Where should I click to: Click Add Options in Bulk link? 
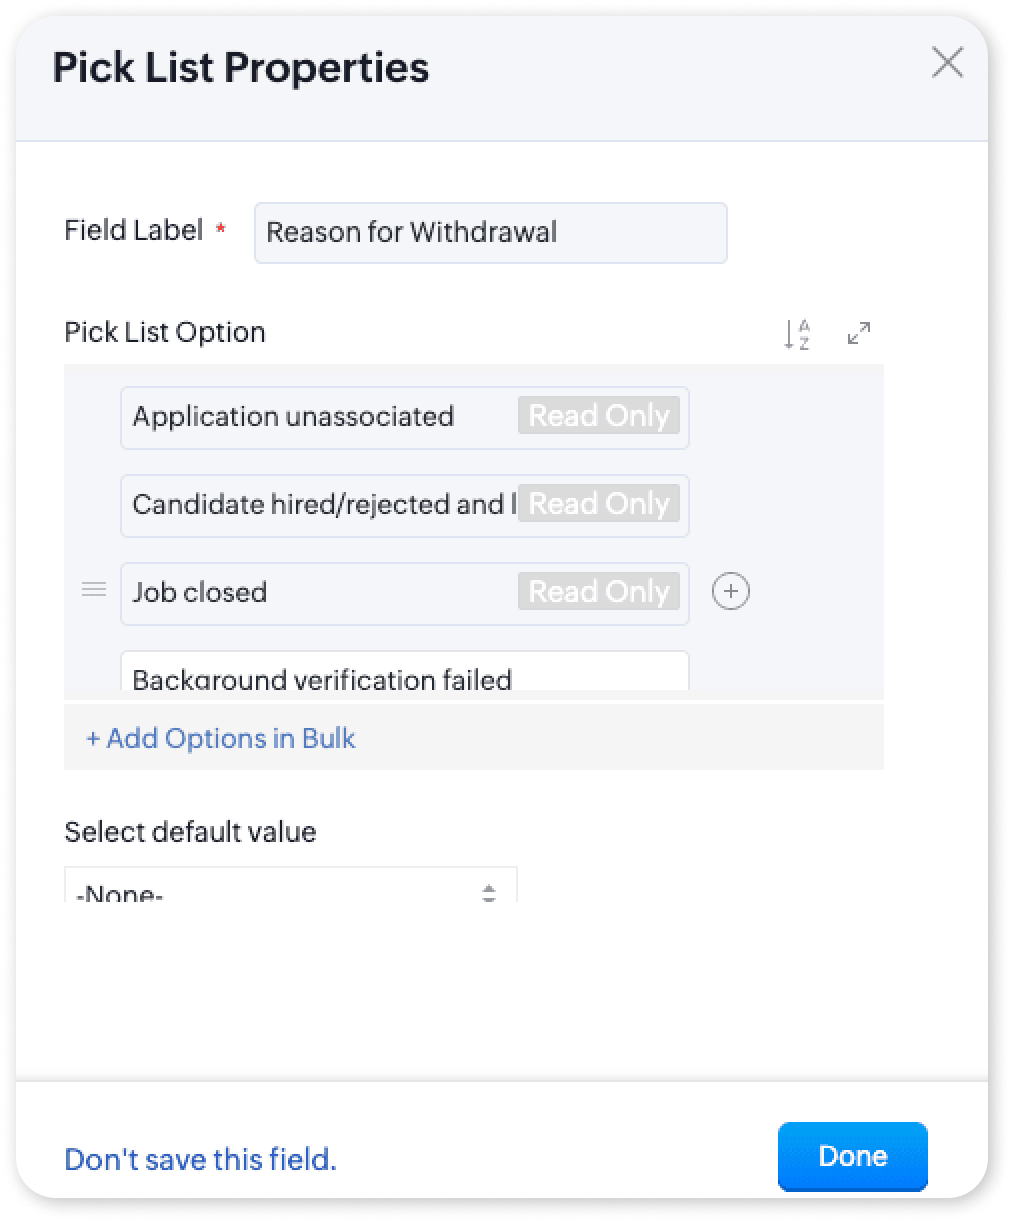pos(221,738)
